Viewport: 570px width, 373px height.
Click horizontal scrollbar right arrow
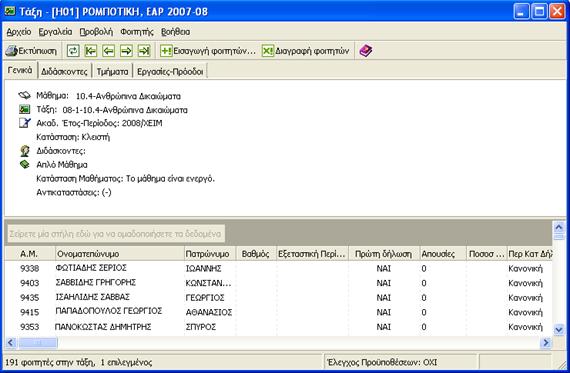[x=546, y=342]
